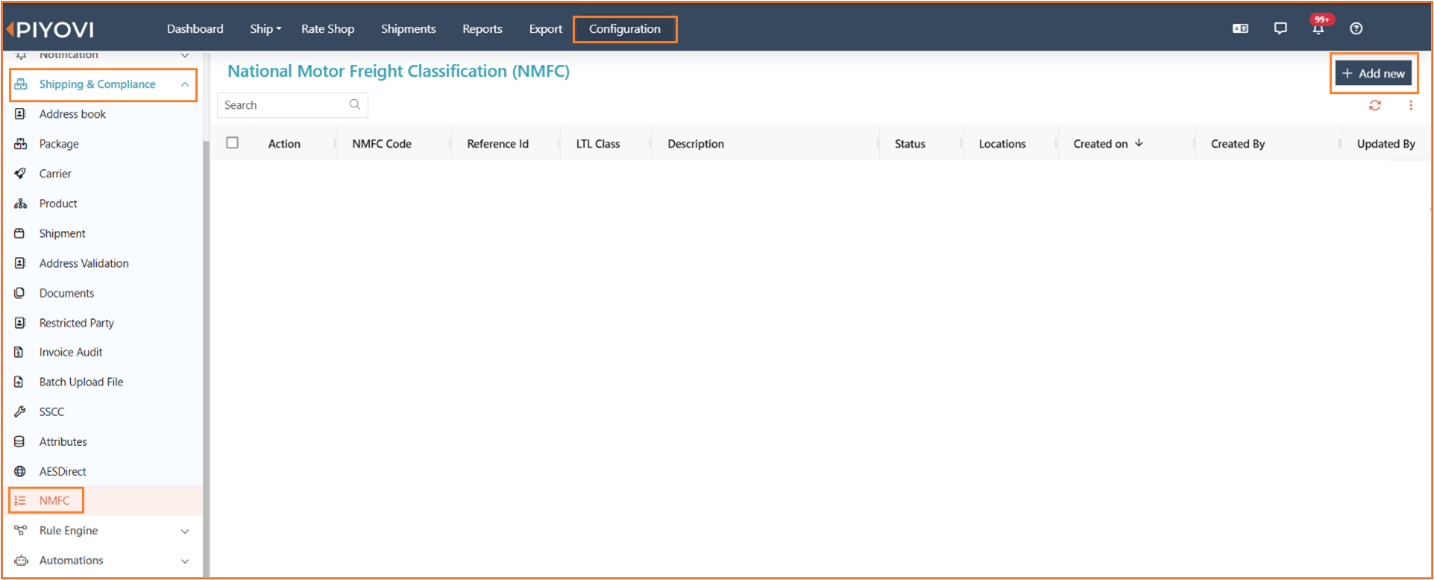
Task: Click the notifications bell icon
Action: click(1318, 29)
